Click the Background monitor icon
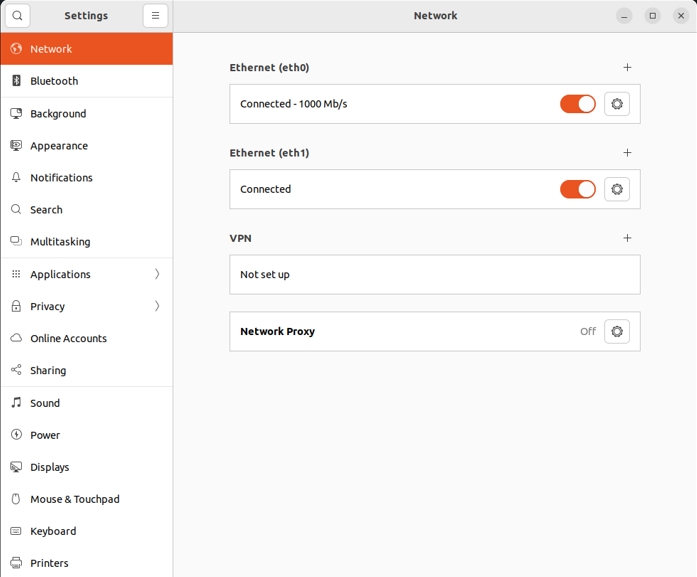 (x=16, y=113)
